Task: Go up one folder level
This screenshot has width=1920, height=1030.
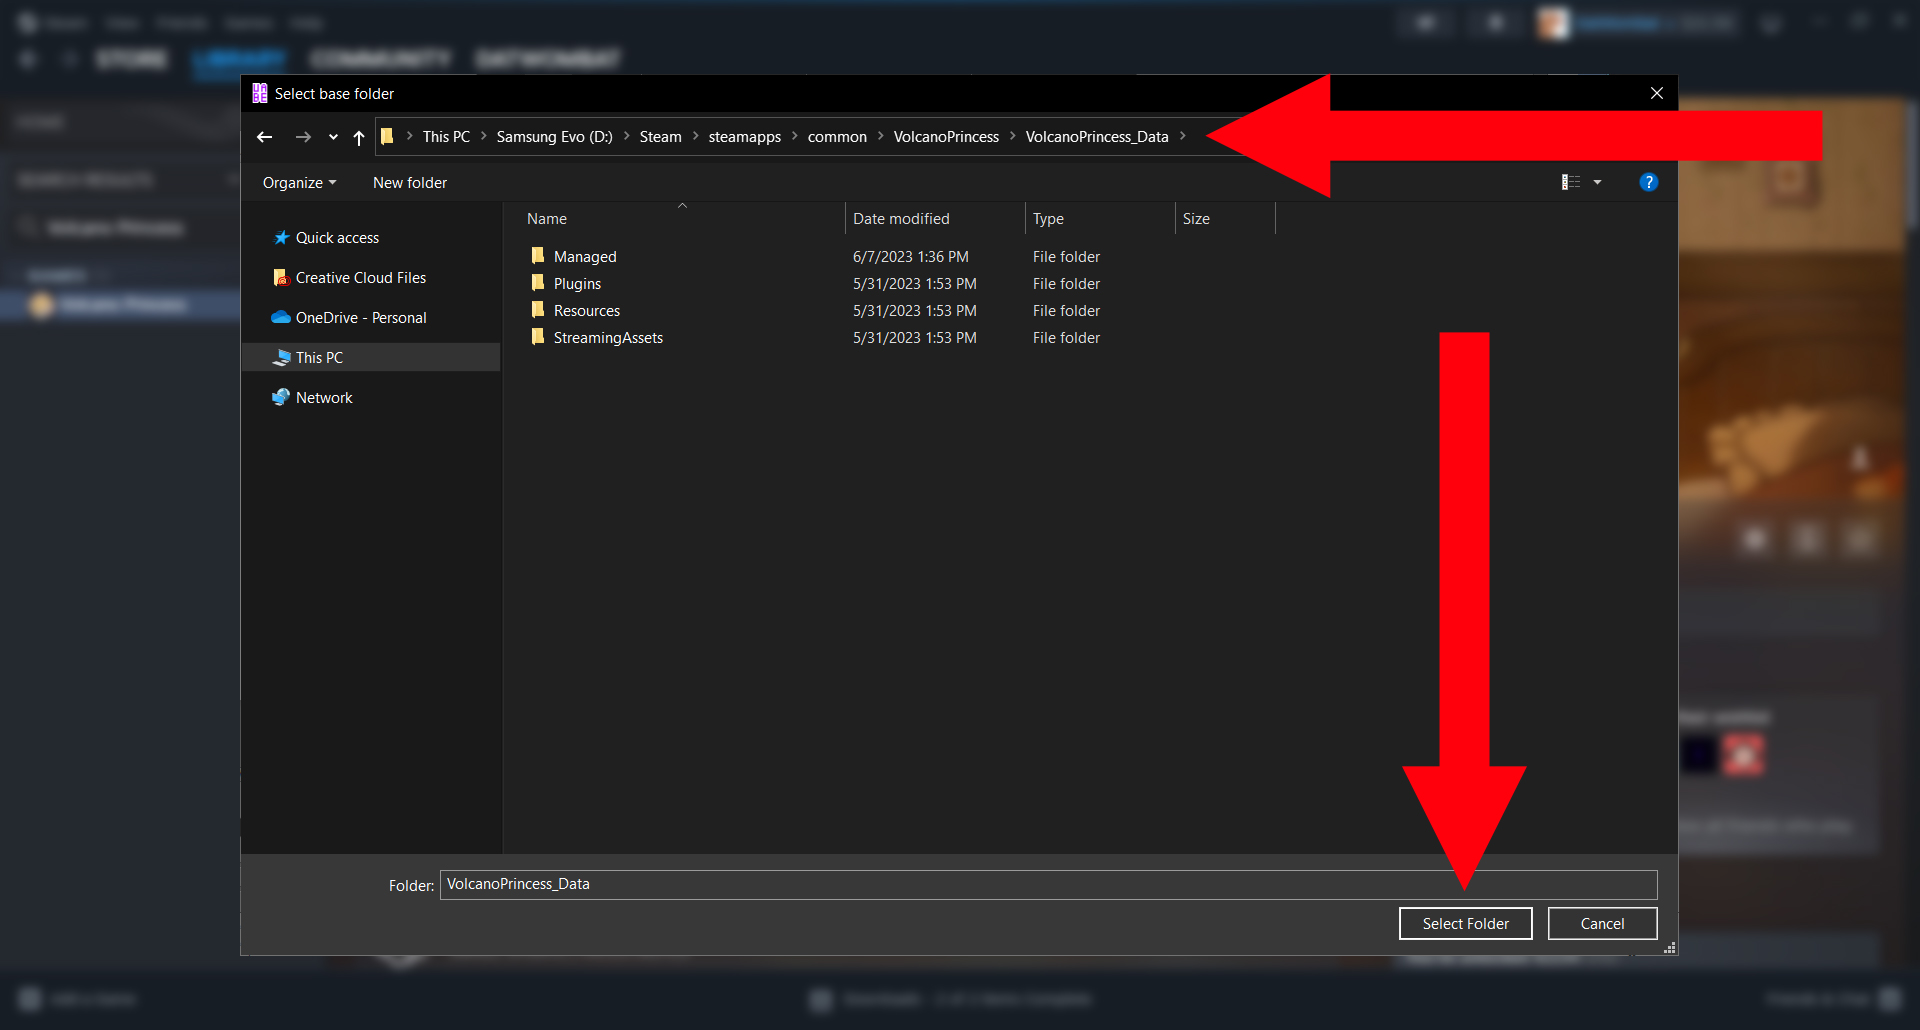Action: [359, 137]
